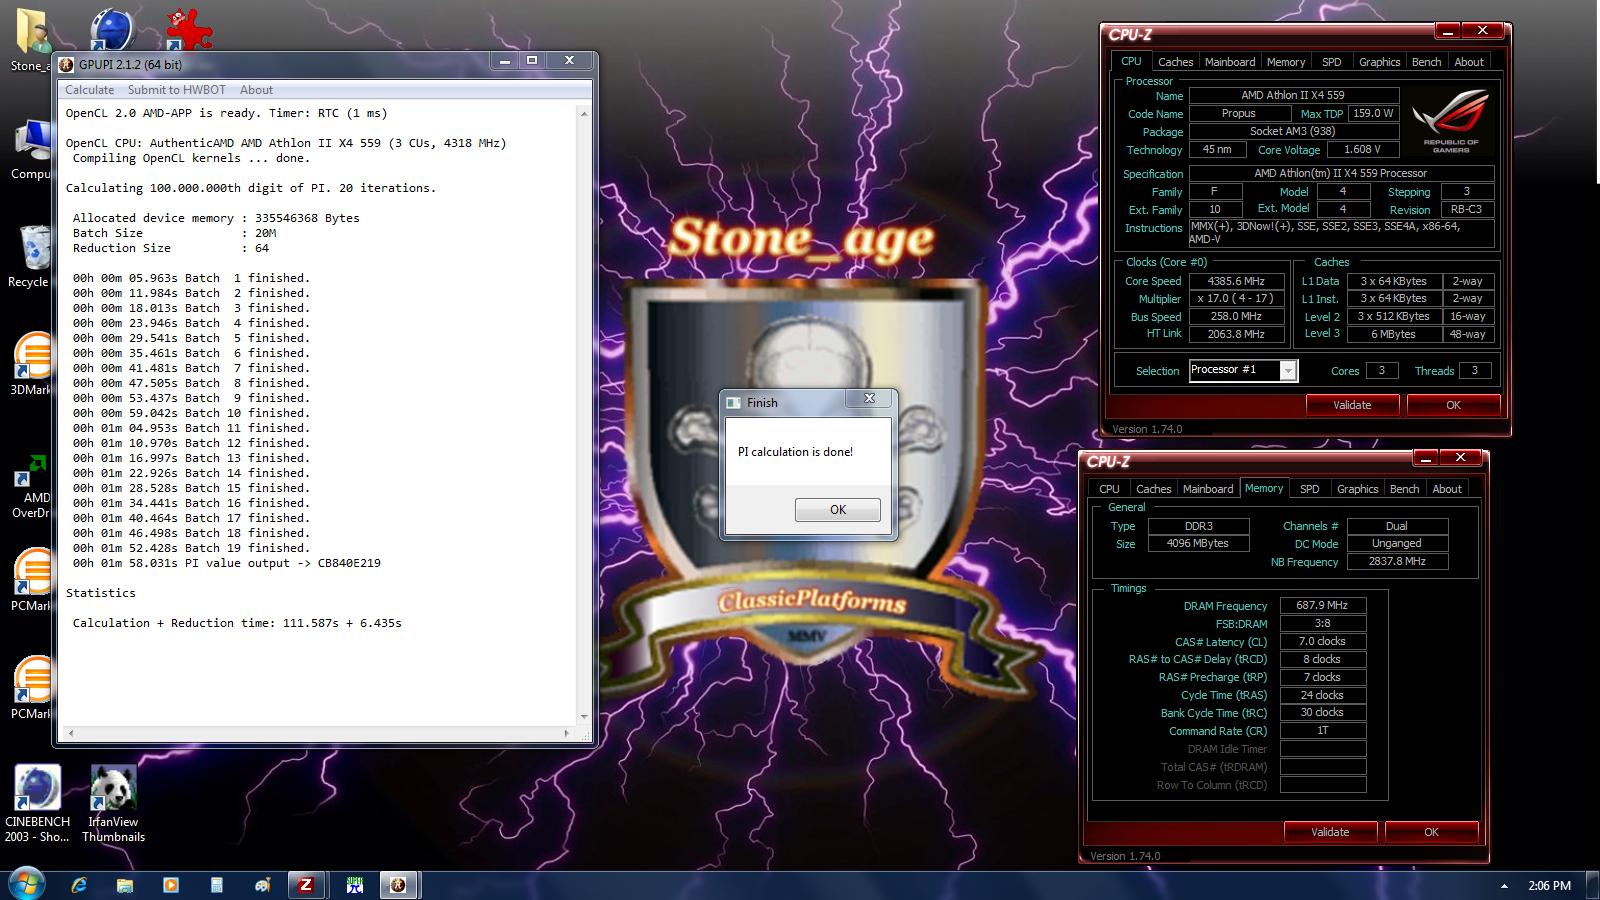Open Mainboard tab in lower CPU-Z window

(1208, 489)
